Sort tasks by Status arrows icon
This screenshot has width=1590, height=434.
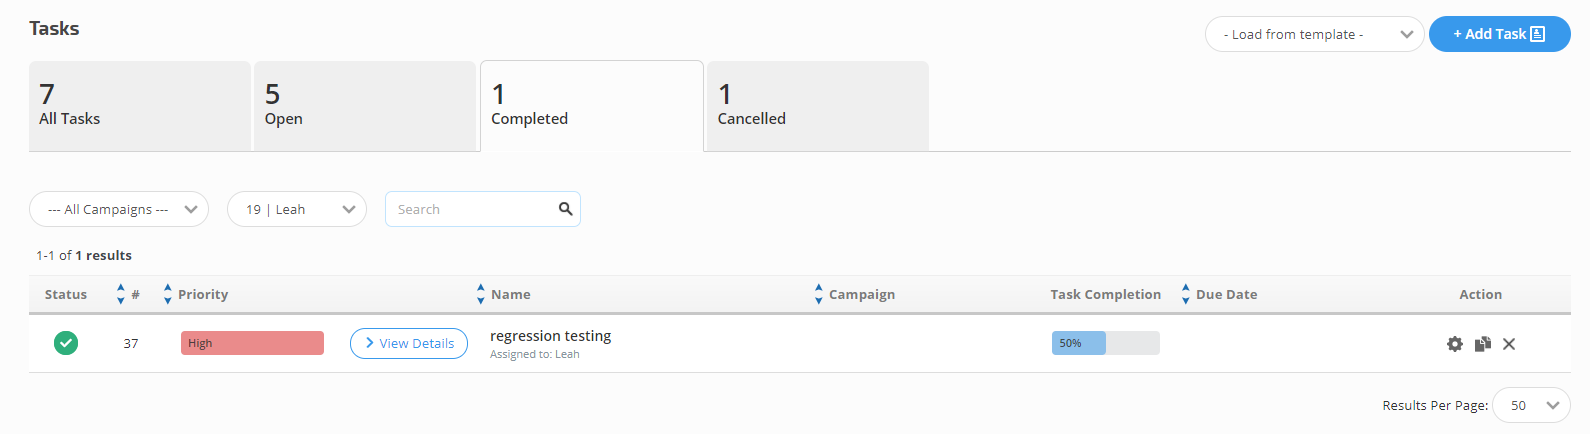pos(121,294)
